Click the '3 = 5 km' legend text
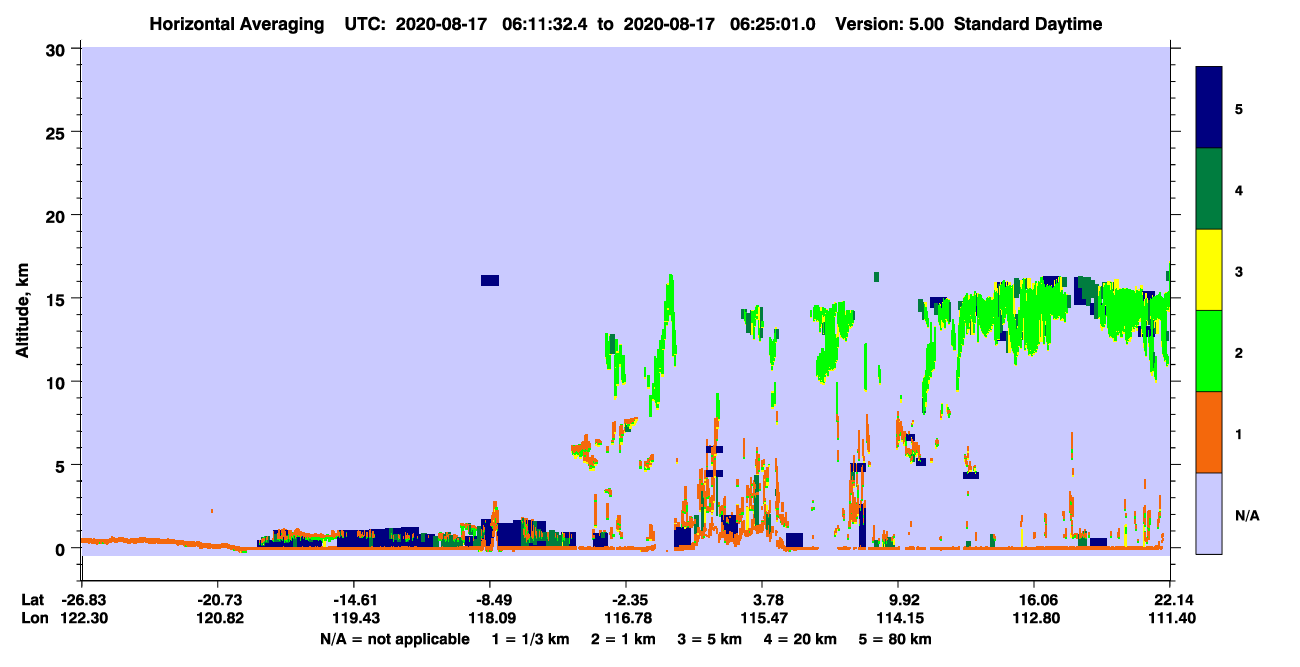1300x667 pixels. point(710,639)
